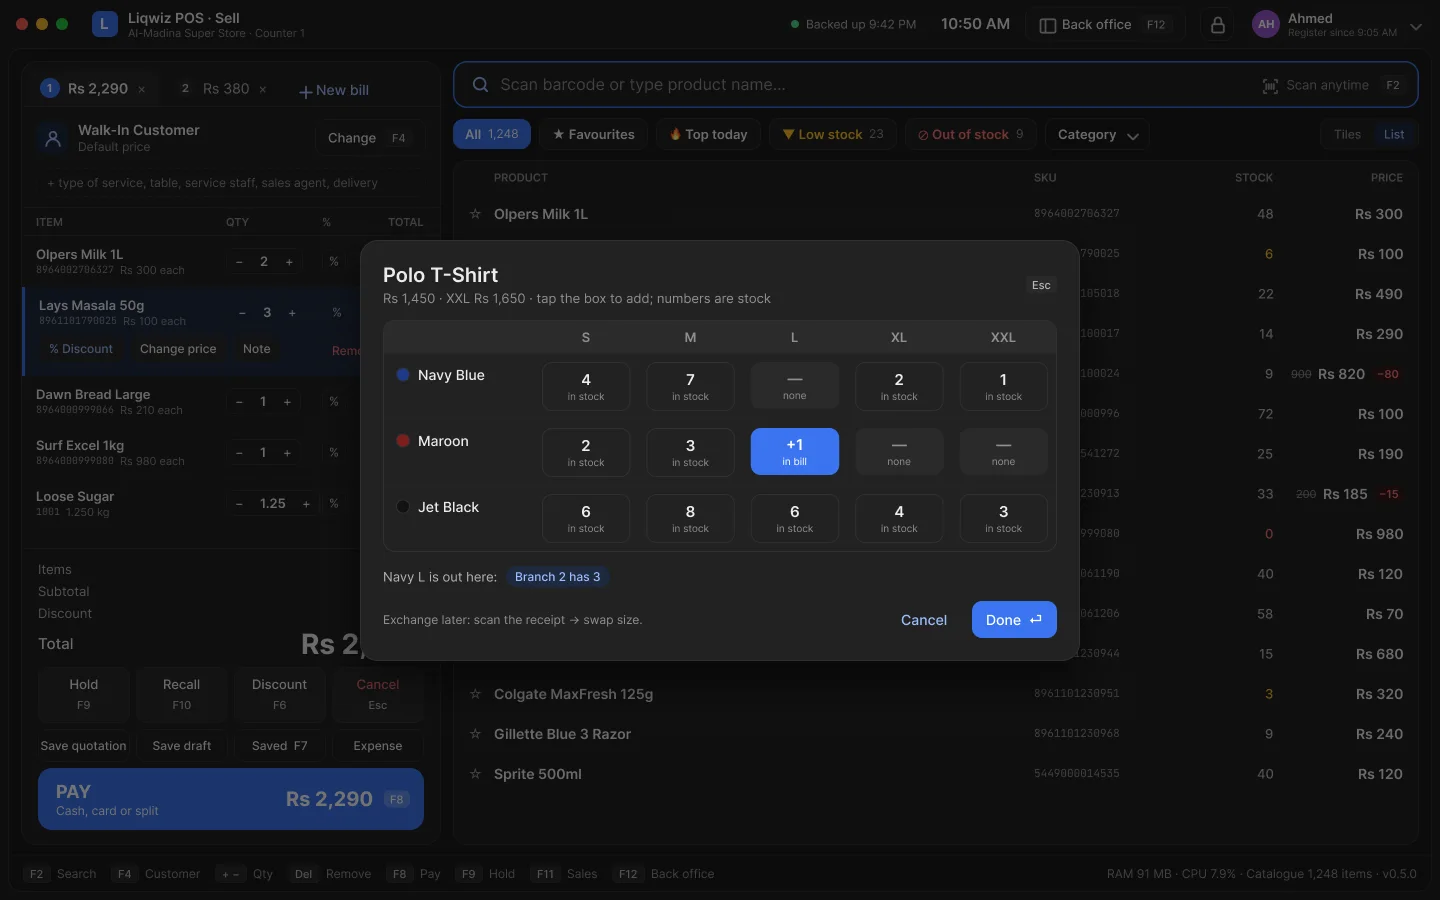
Task: Click percent discount on Dawn Bread row
Action: point(334,402)
